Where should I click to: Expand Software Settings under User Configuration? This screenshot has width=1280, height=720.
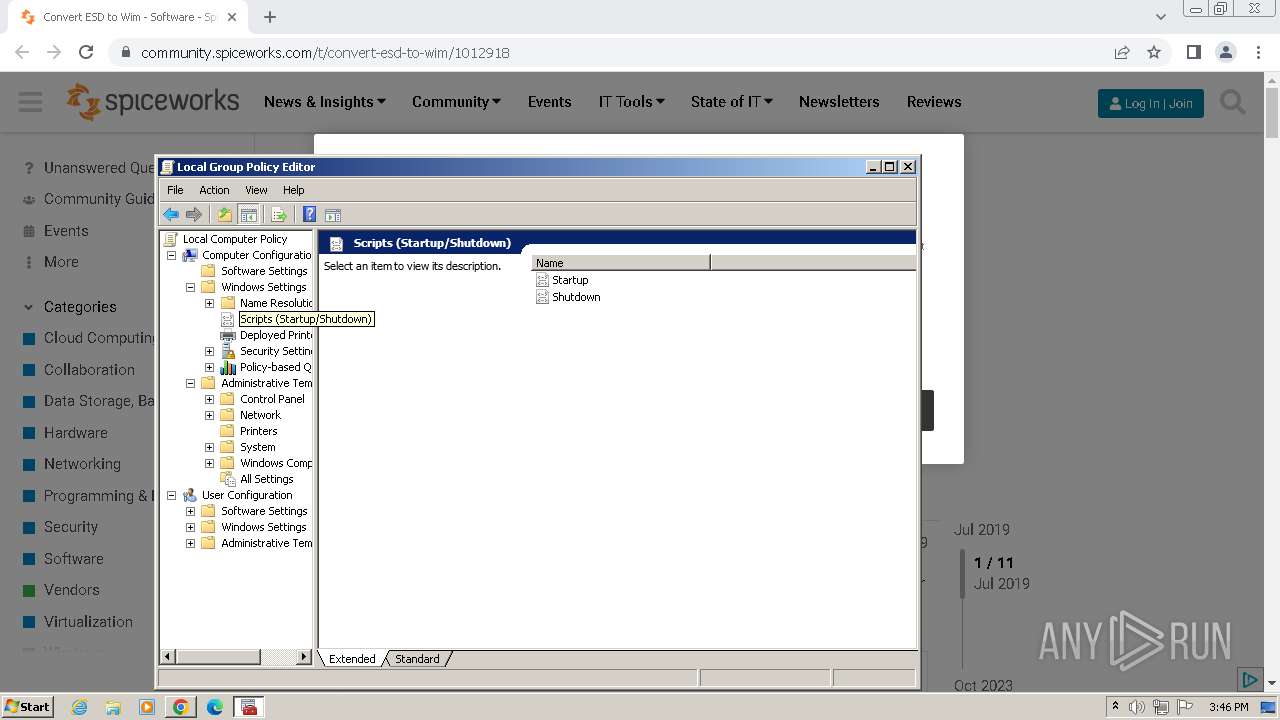click(190, 511)
